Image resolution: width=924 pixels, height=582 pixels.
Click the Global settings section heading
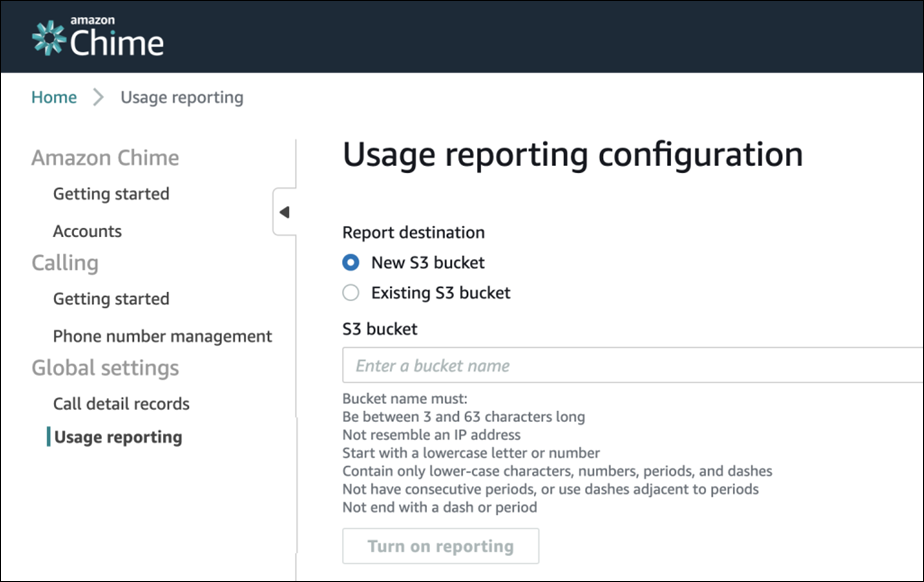tap(104, 368)
